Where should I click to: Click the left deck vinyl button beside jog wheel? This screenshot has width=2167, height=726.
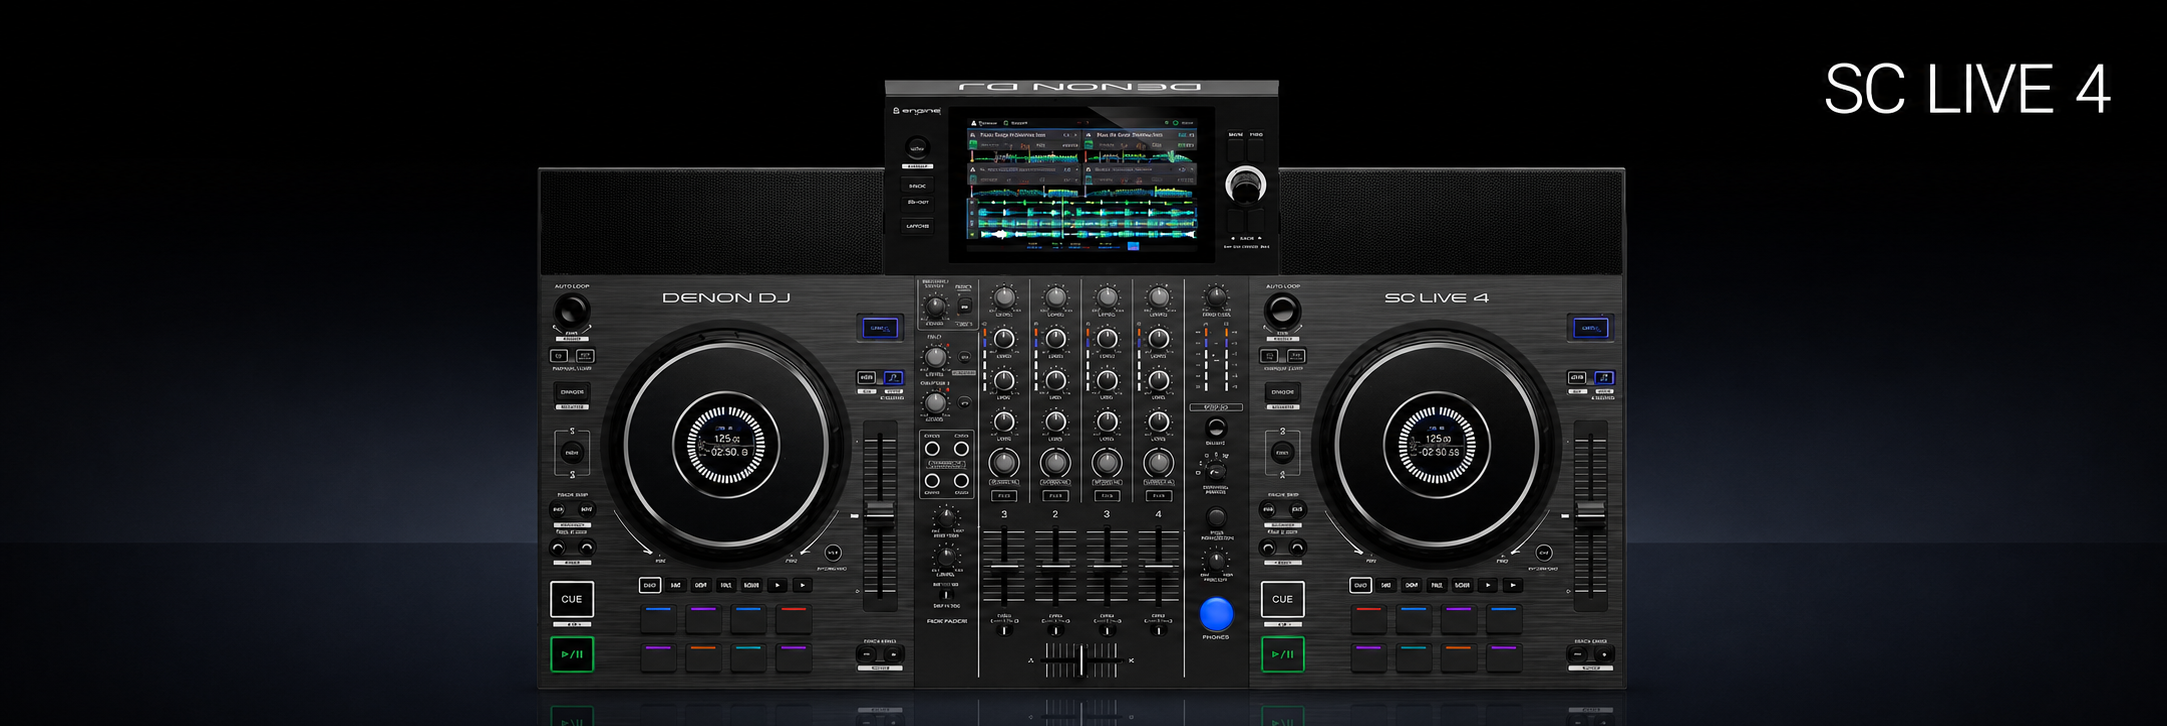click(x=832, y=552)
